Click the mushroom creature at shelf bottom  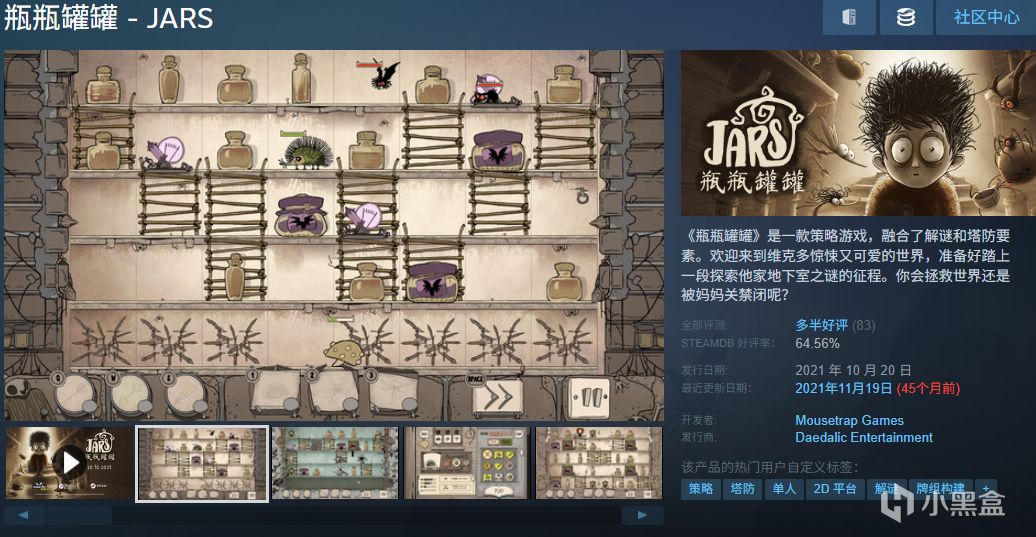[344, 353]
